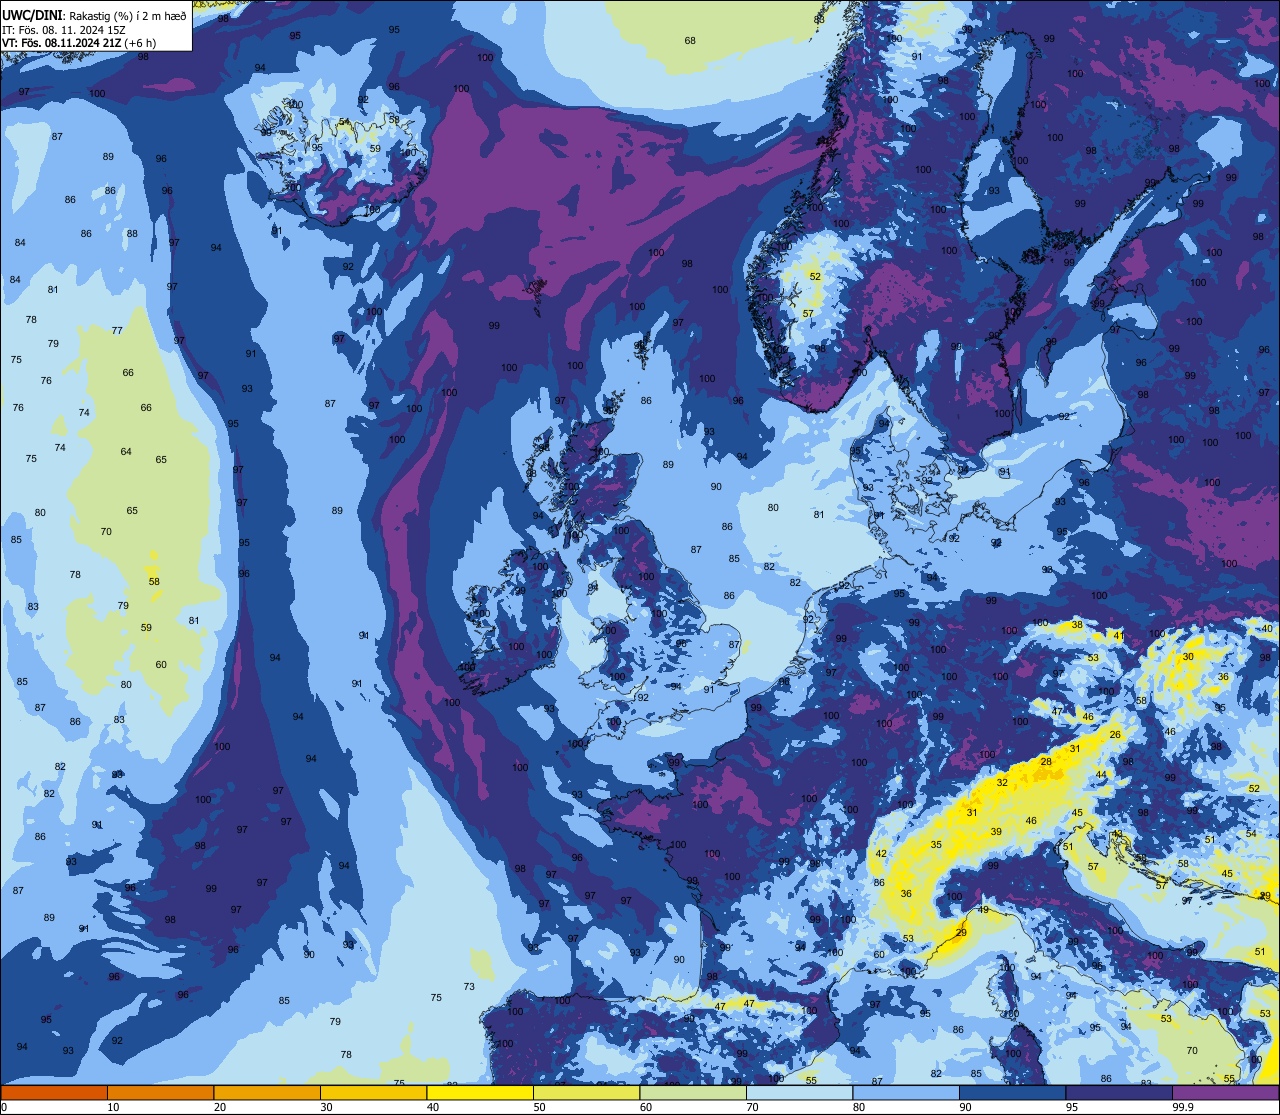Click the value 39 in the yellow band
Viewport: 1280px width, 1115px height.
click(996, 832)
